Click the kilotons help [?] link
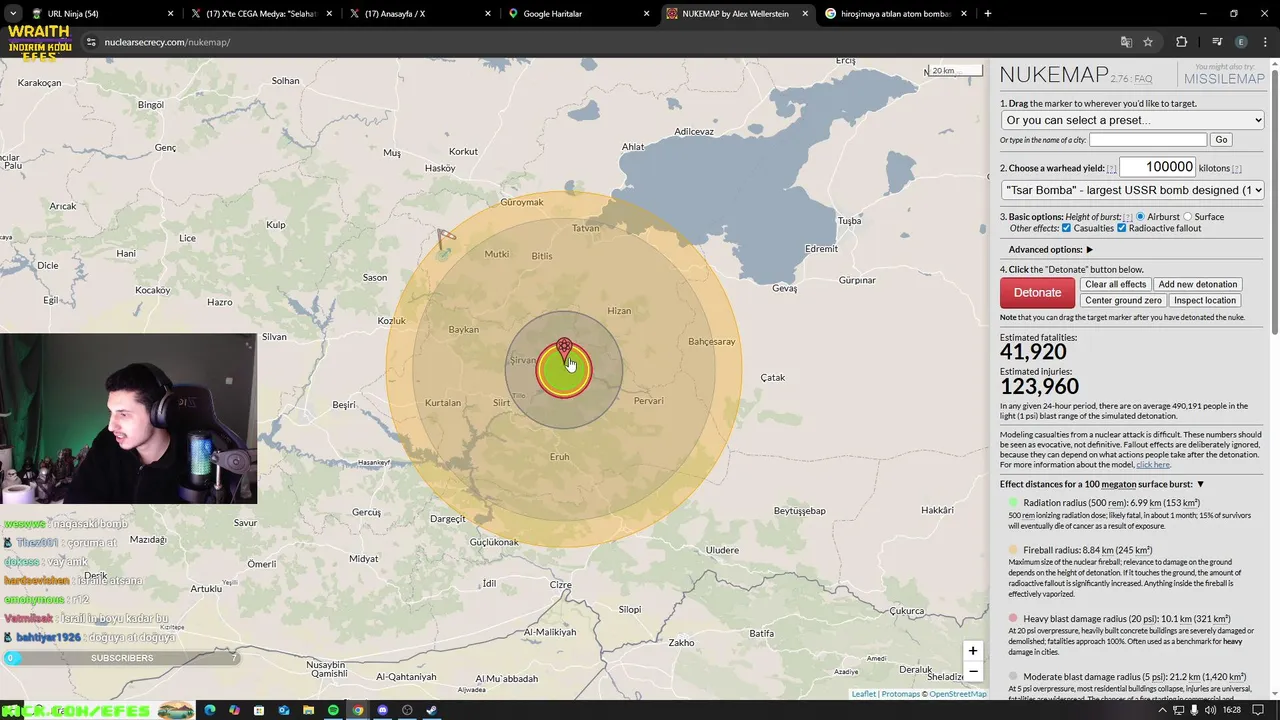This screenshot has width=1280, height=720. pos(1237,169)
